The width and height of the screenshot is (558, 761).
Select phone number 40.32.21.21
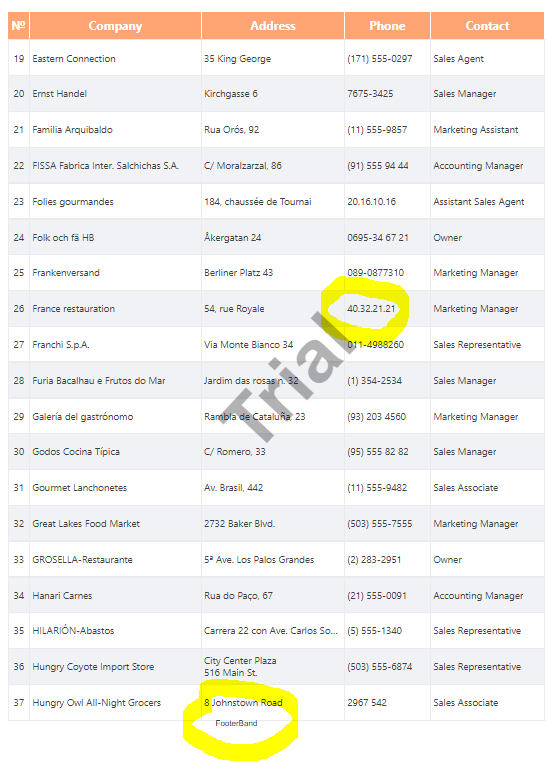pos(371,309)
